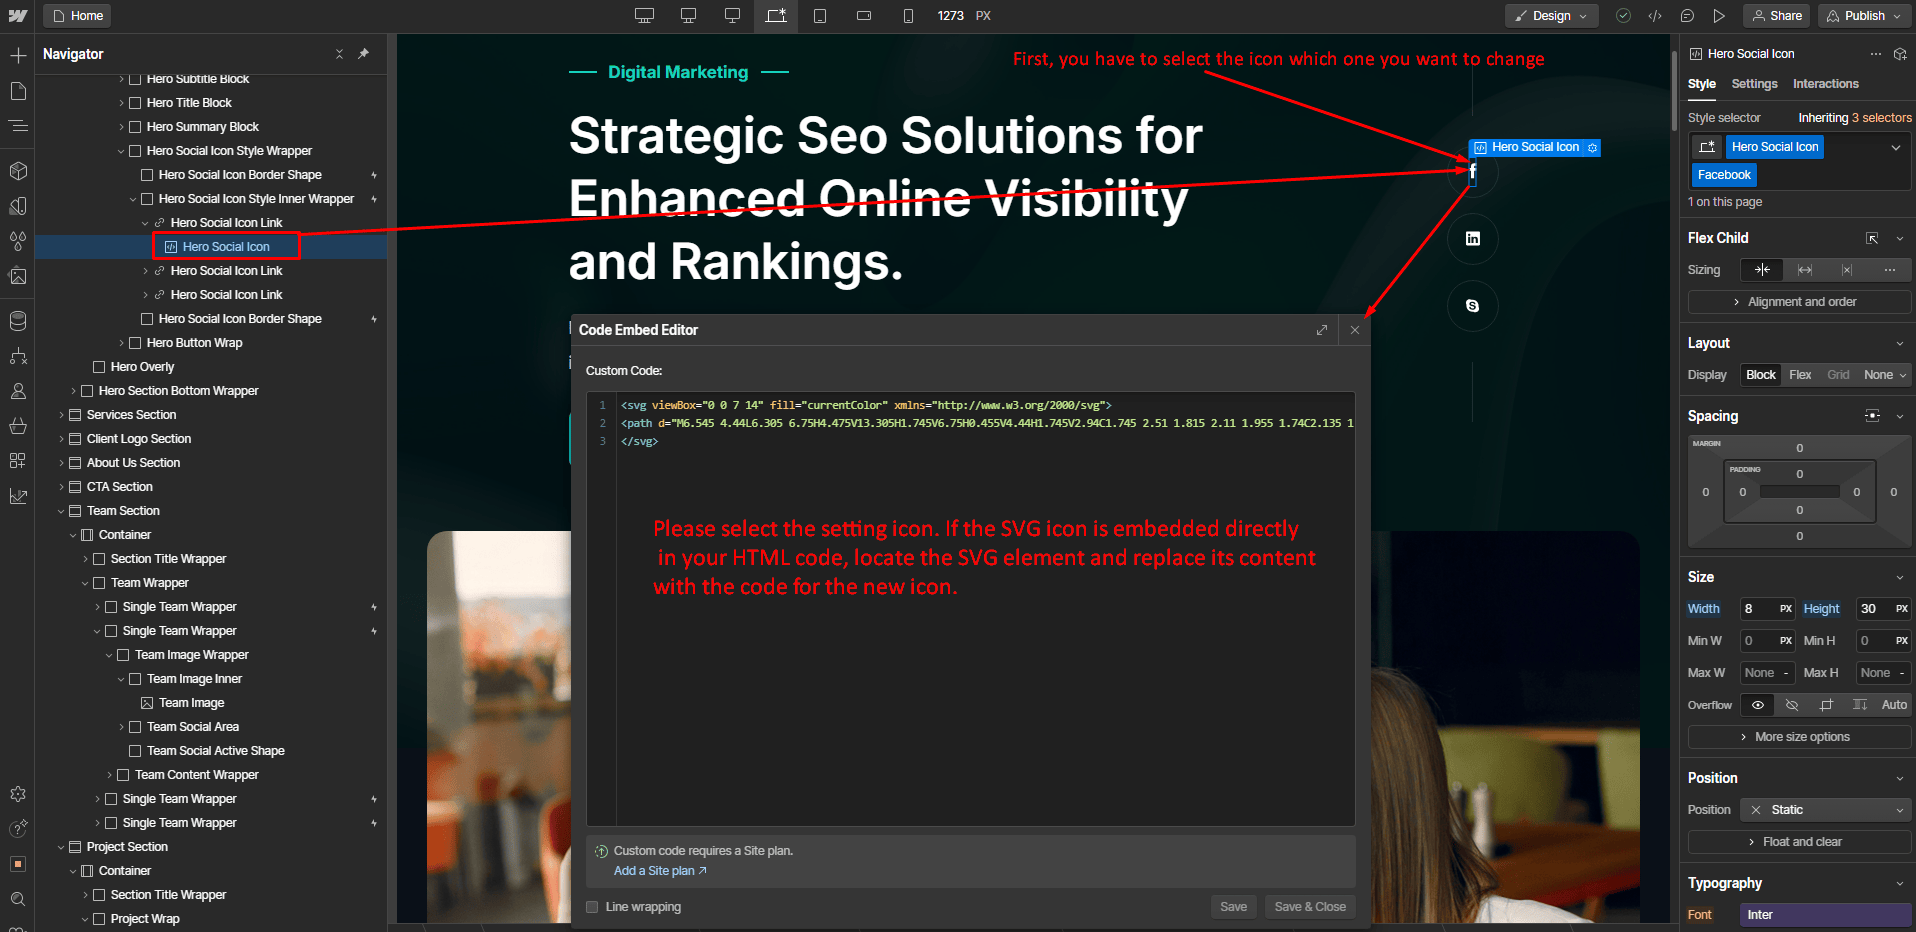The image size is (1916, 932).
Task: Open the CMS database icon in sidebar
Action: 18,321
